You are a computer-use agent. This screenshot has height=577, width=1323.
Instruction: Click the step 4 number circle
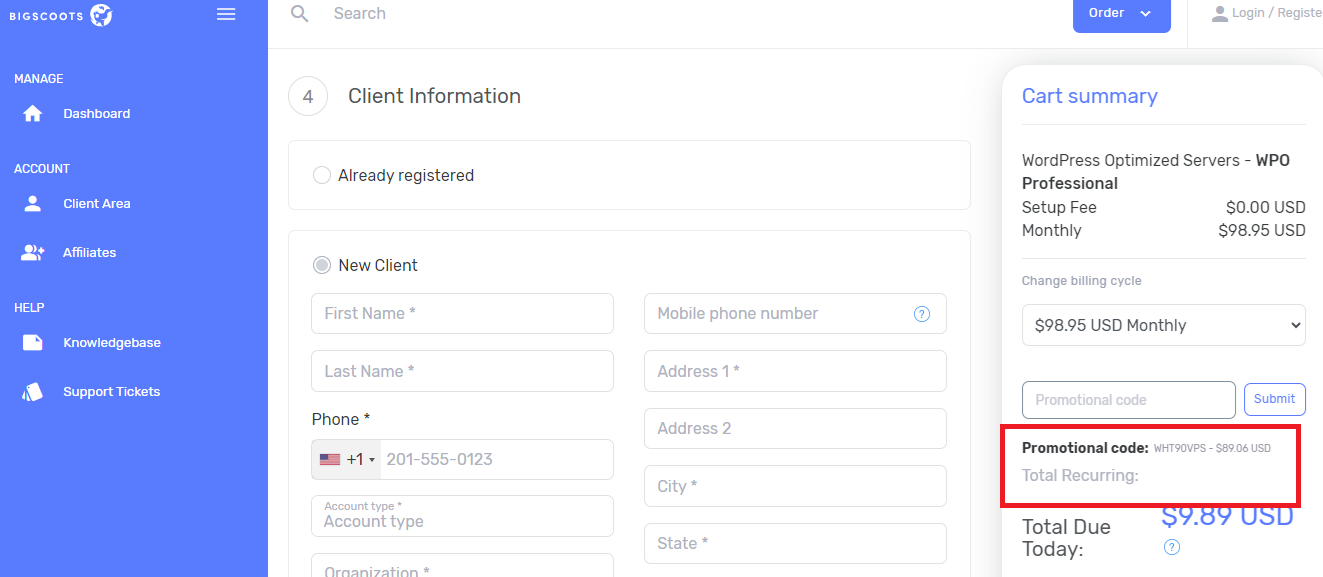pos(308,97)
